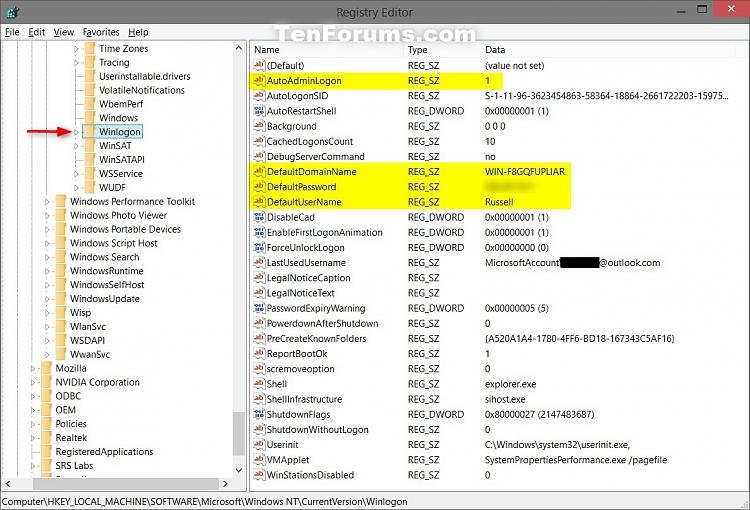Screen dimensions: 750x510
Task: Open the View menu
Action: click(64, 32)
